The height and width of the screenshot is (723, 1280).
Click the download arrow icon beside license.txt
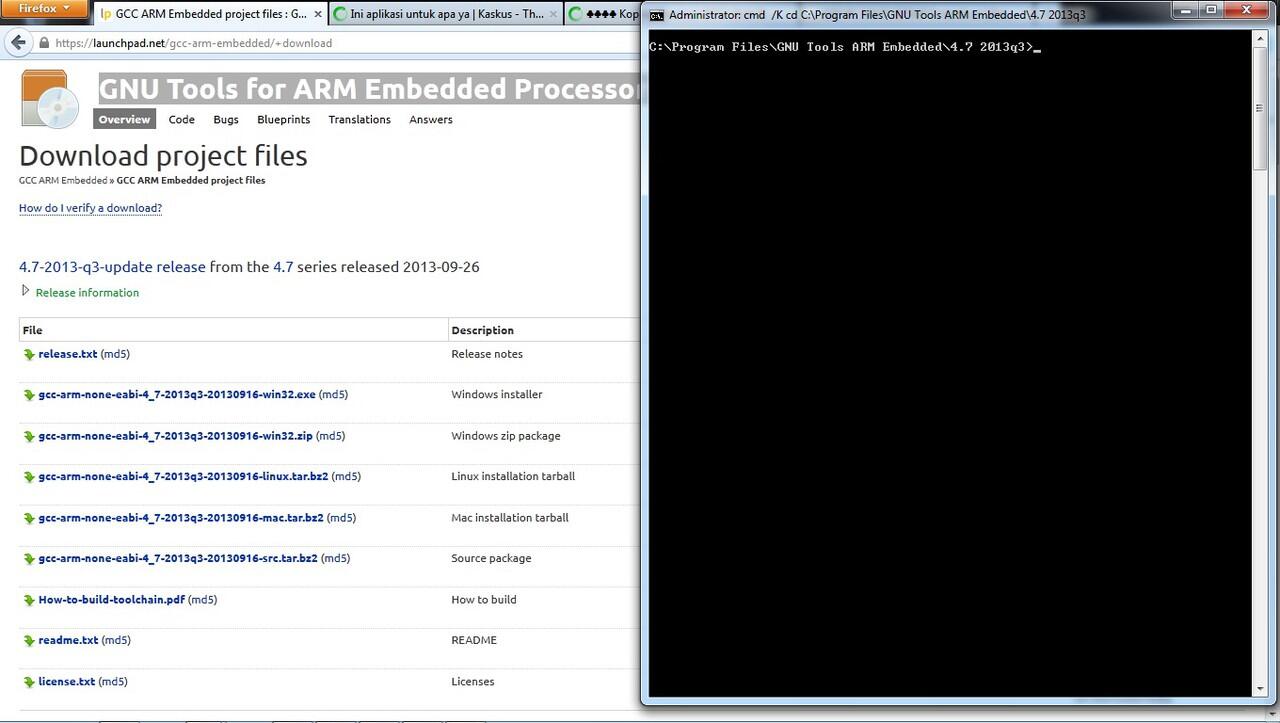29,682
